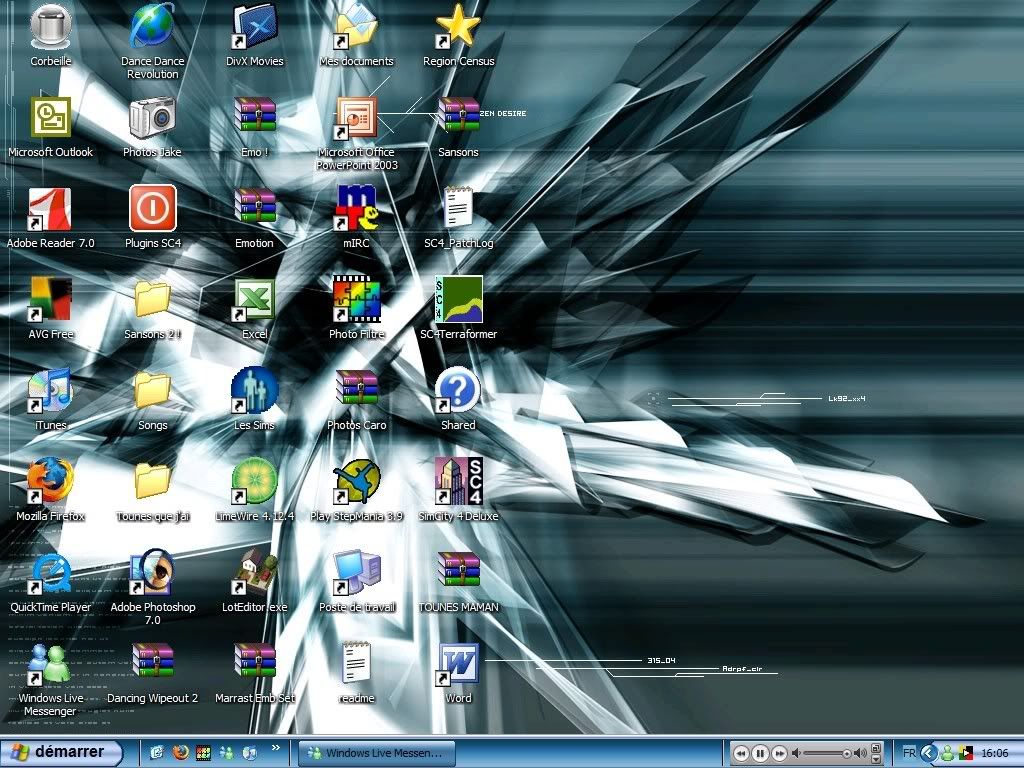Select the Photos Caro archive
This screenshot has width=1024, height=768.
pos(357,400)
